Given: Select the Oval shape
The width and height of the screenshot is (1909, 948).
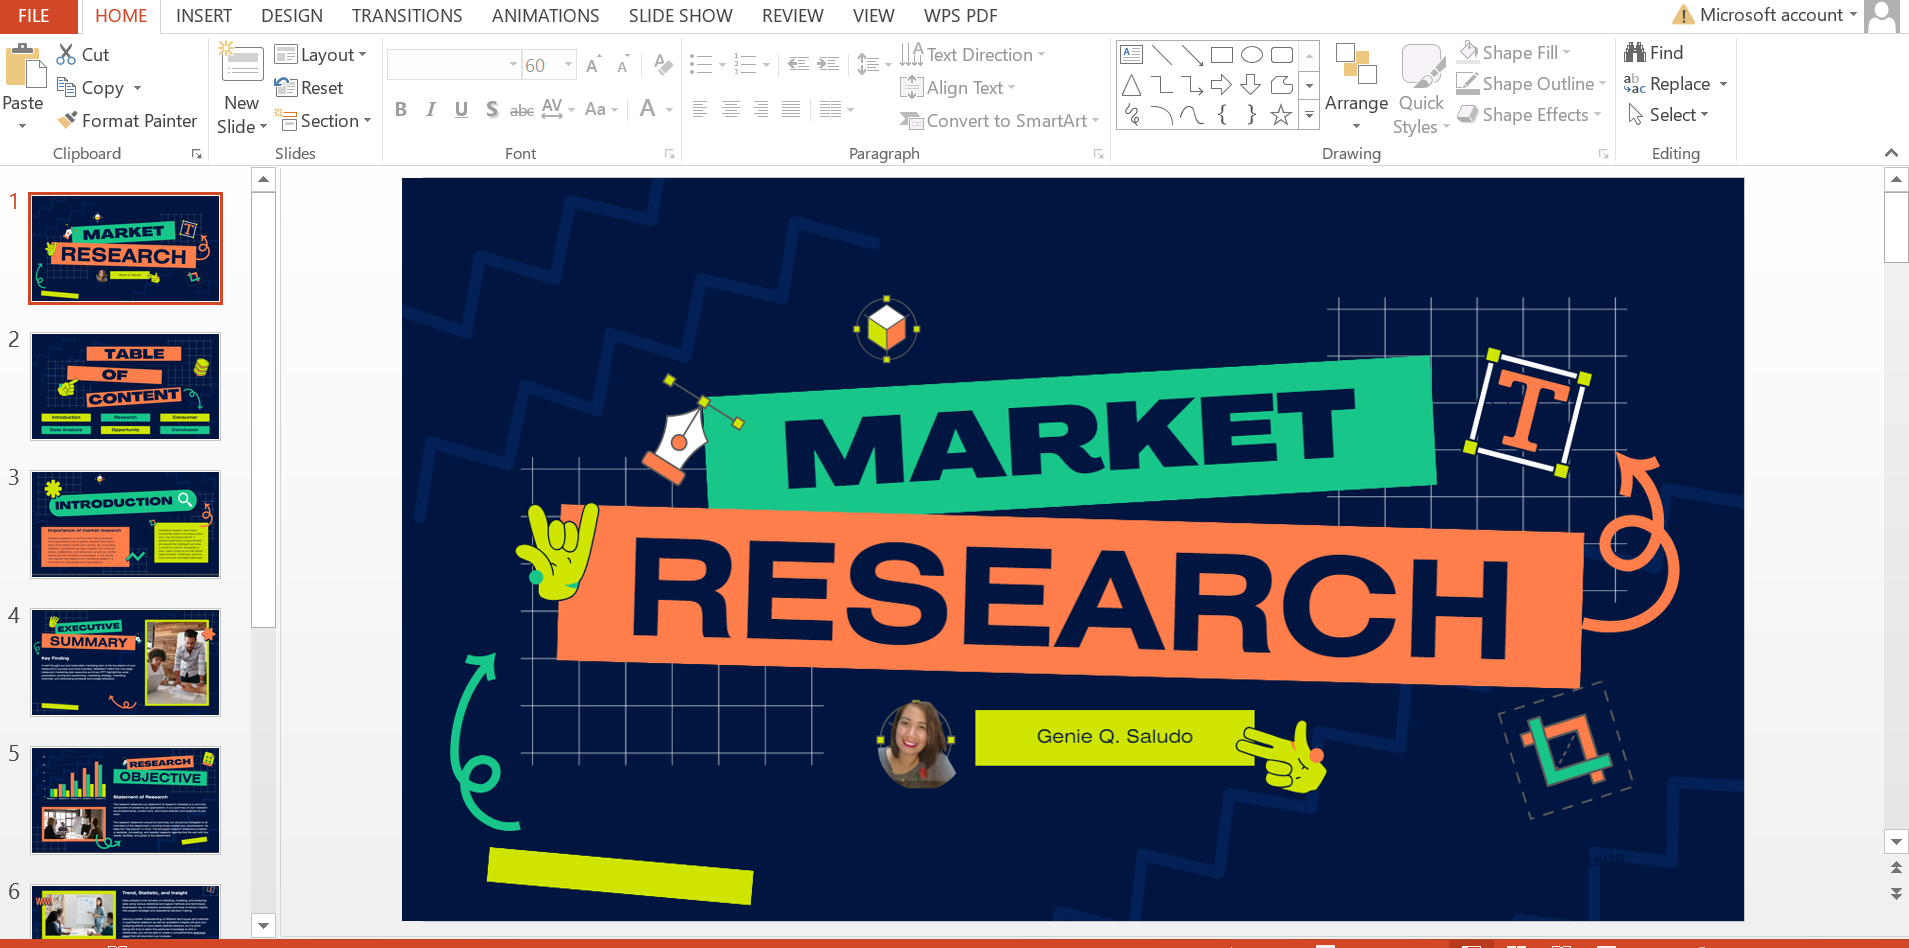Looking at the screenshot, I should pyautogui.click(x=1251, y=54).
